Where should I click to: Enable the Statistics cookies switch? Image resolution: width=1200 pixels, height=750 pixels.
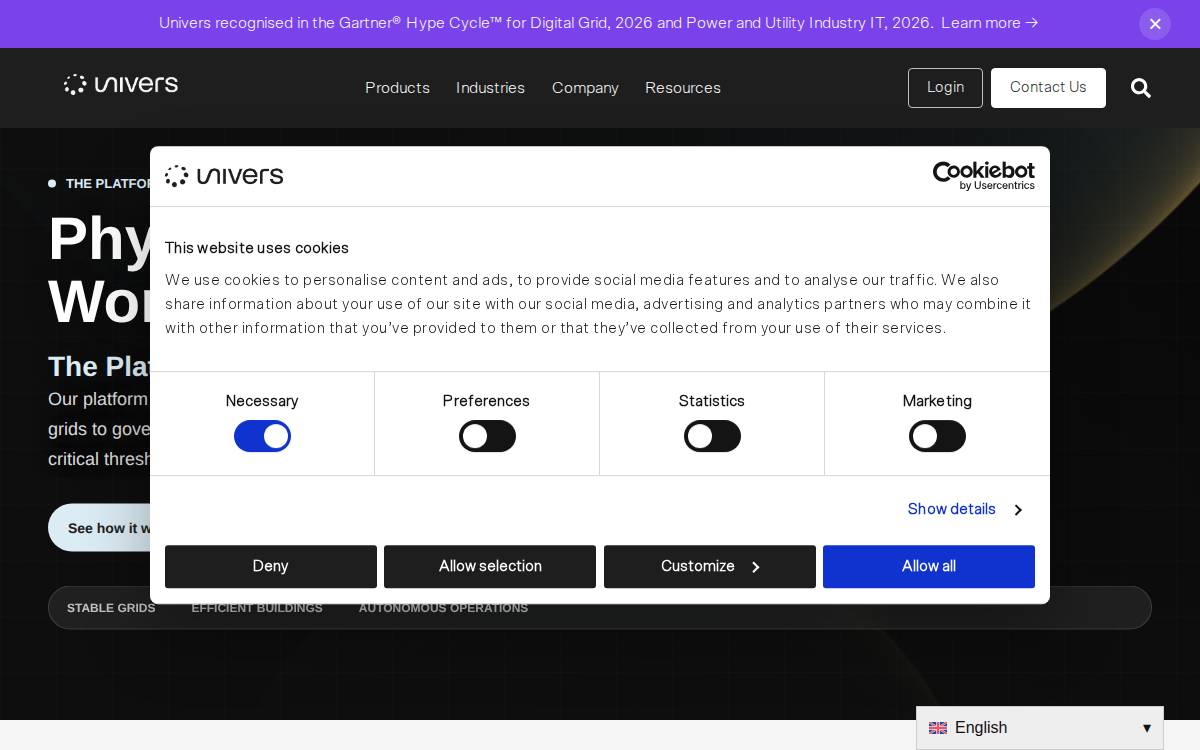click(712, 436)
